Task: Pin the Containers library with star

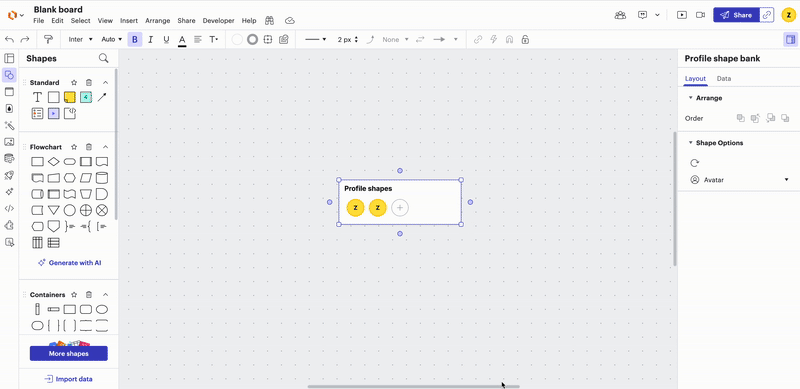Action: (74, 295)
